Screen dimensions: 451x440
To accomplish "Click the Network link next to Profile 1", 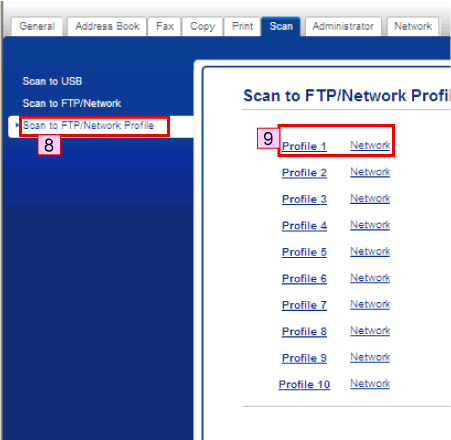I will (x=370, y=145).
